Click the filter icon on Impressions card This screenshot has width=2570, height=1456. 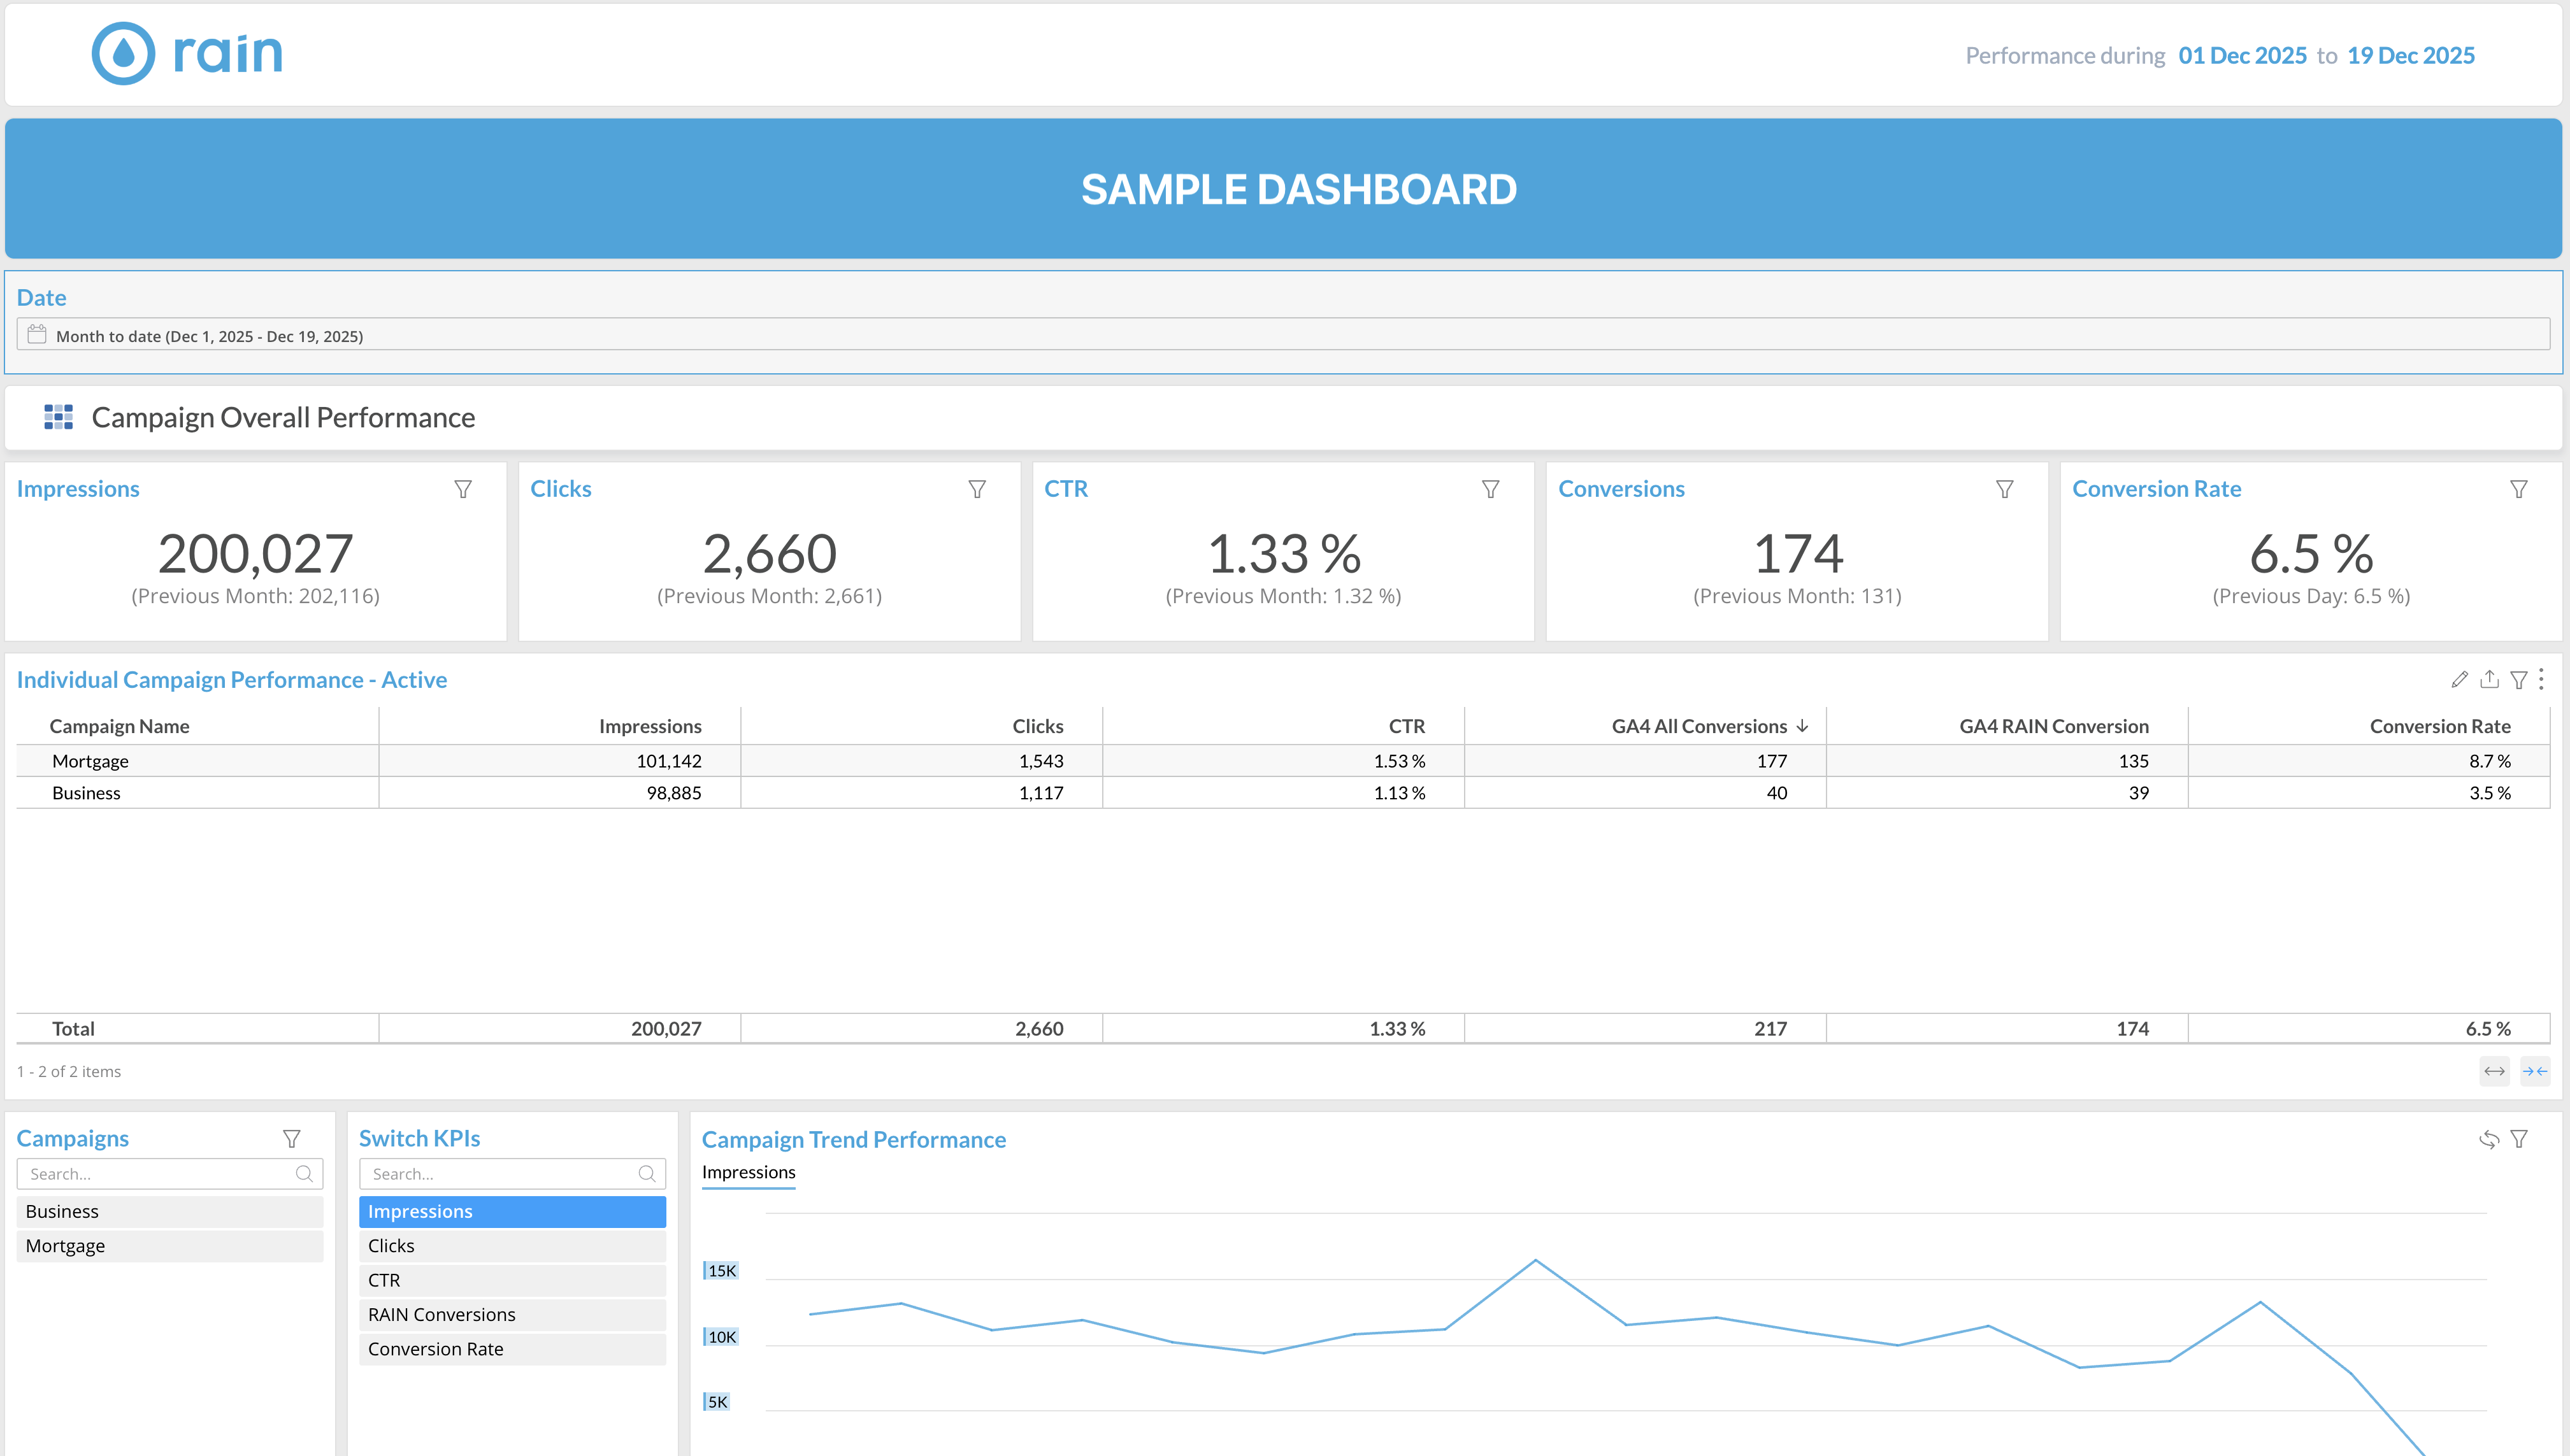tap(463, 489)
